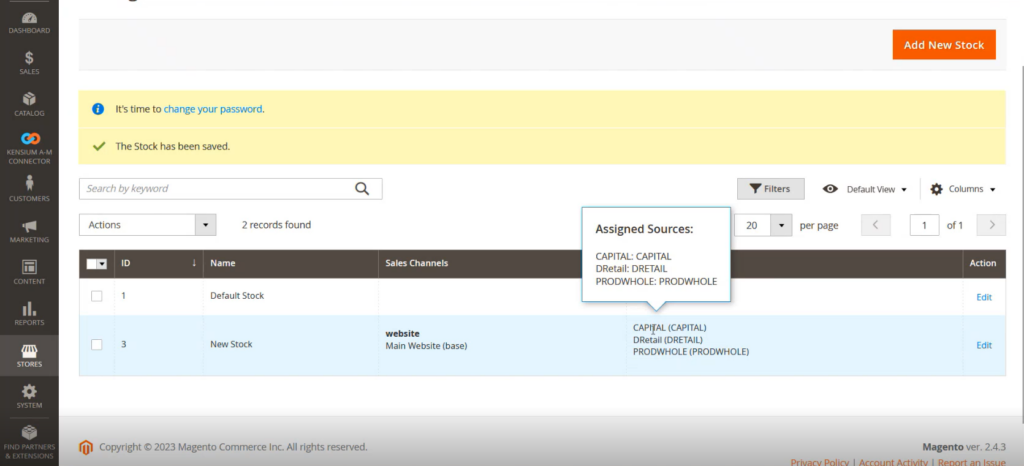Sort by the ID column header
Image resolution: width=1024 pixels, height=466 pixels.
158,264
